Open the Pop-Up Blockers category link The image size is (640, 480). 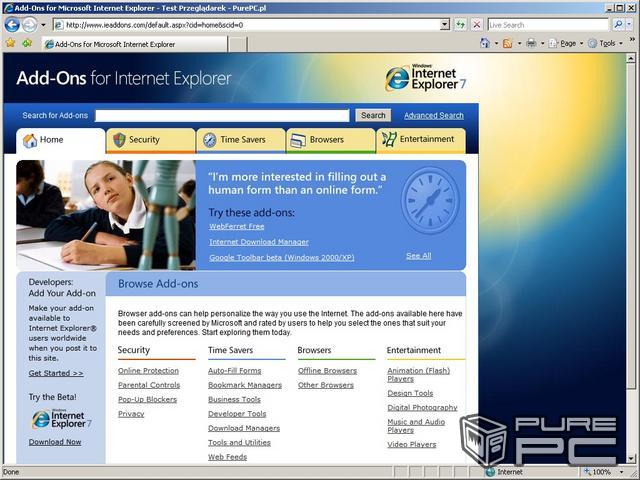click(x=147, y=399)
